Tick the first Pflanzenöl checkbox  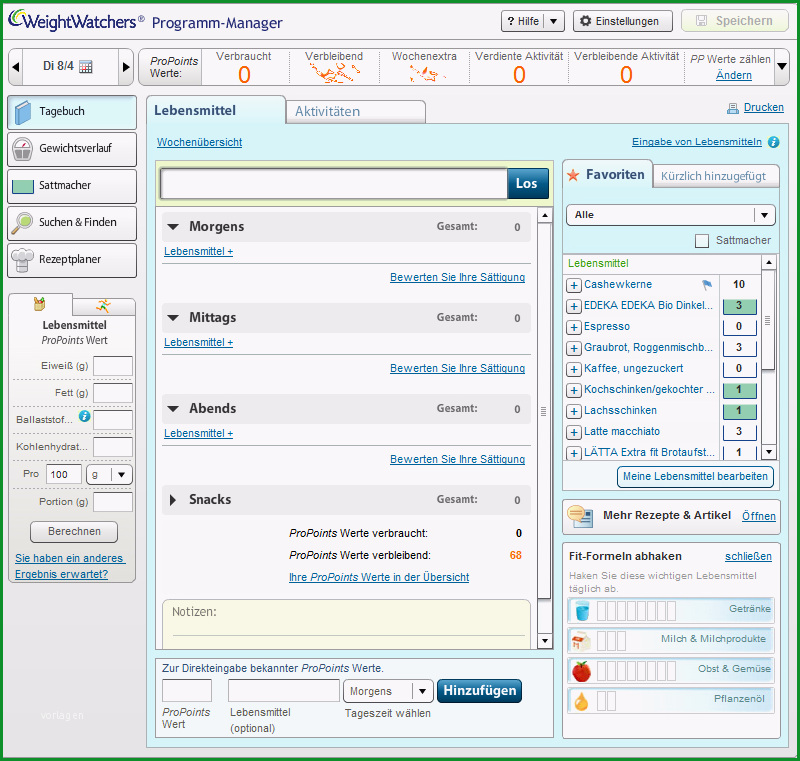tap(602, 701)
